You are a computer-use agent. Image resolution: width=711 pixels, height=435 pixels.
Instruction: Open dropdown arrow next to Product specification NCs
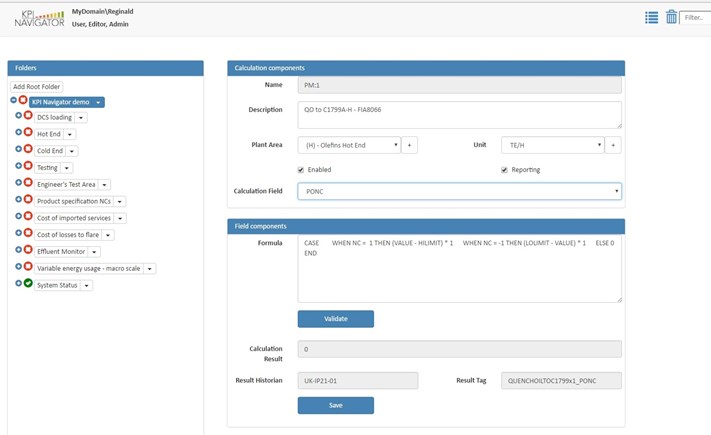click(120, 201)
